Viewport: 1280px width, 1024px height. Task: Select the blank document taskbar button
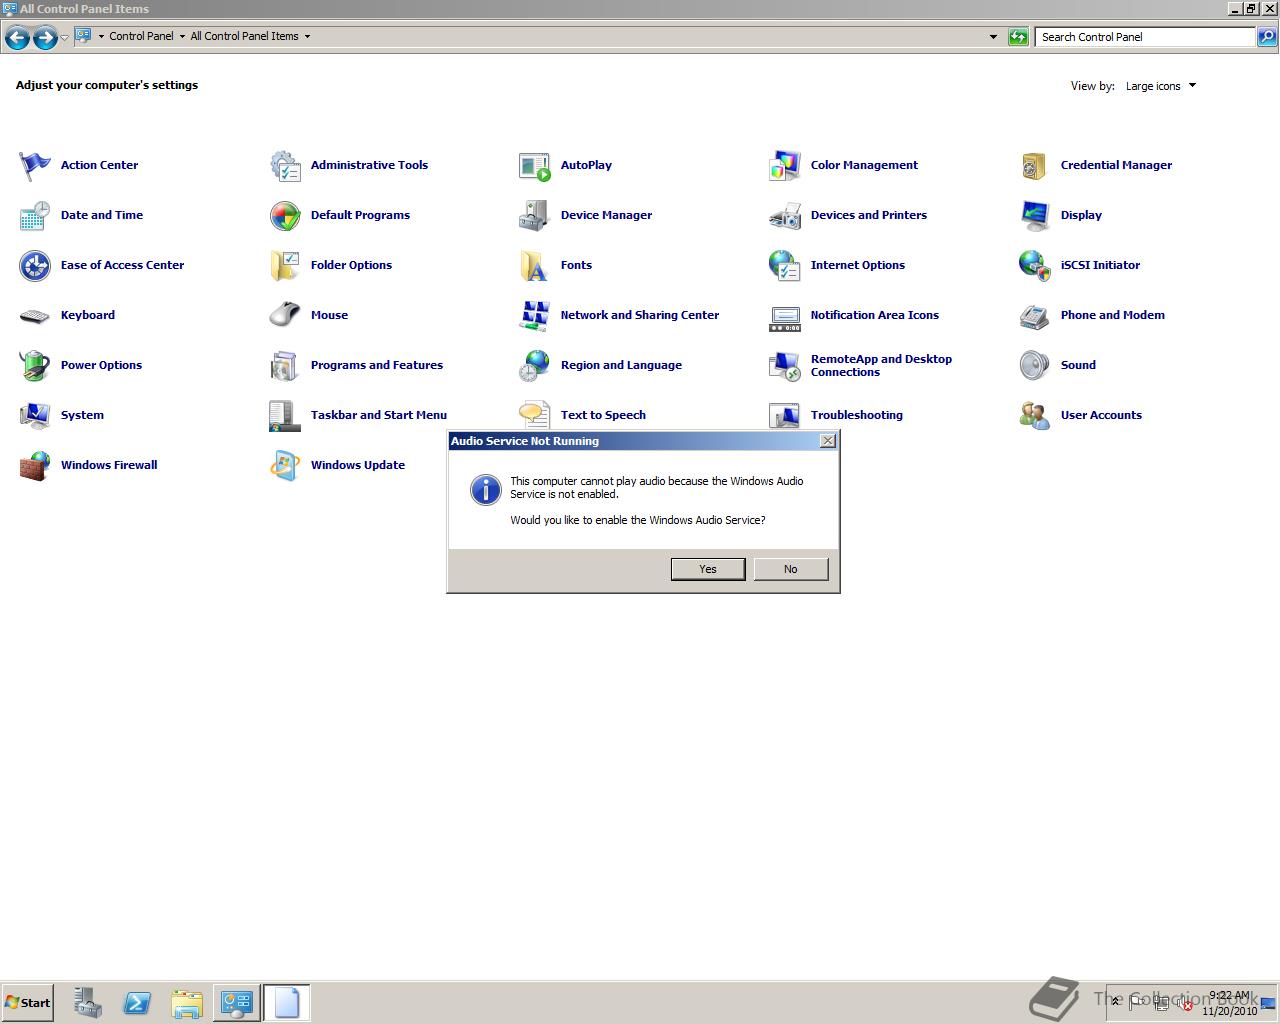tap(287, 1003)
